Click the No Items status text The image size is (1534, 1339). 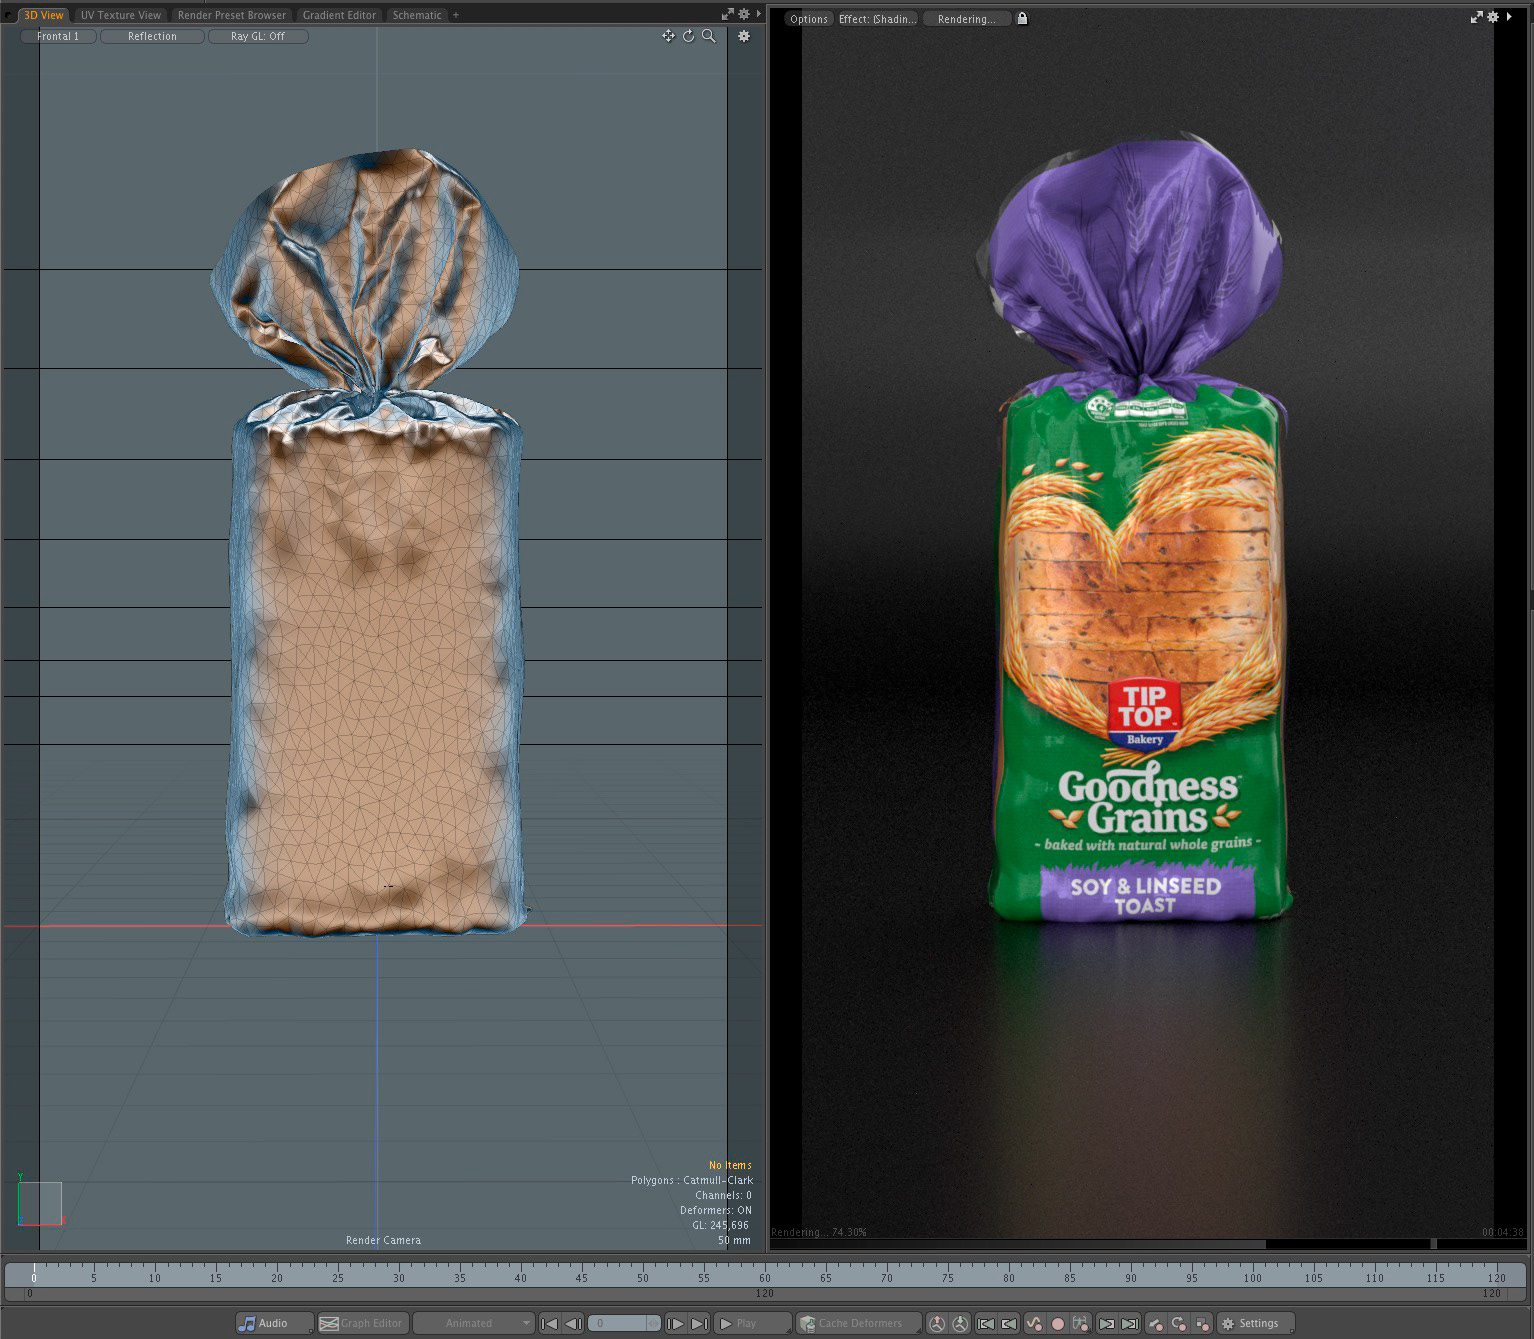[x=730, y=1165]
